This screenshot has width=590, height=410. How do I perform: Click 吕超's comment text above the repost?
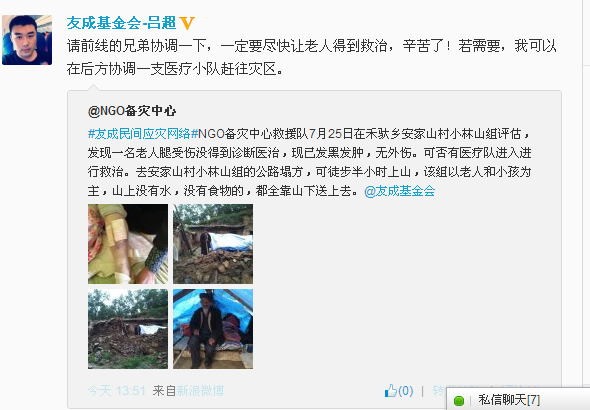[312, 57]
